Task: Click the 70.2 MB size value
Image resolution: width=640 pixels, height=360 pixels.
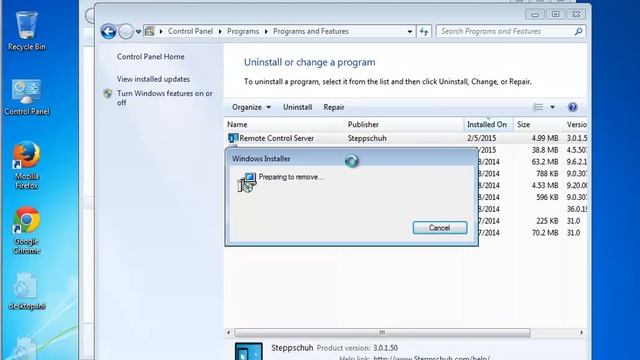Action: pos(545,233)
